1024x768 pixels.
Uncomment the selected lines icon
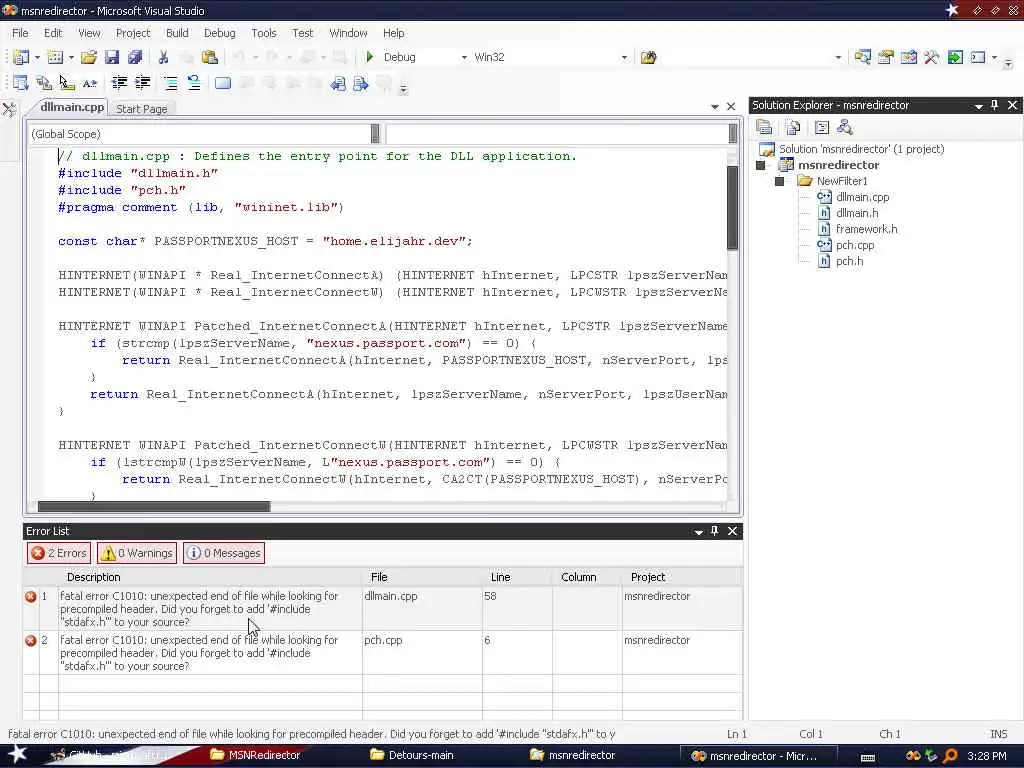coord(194,83)
